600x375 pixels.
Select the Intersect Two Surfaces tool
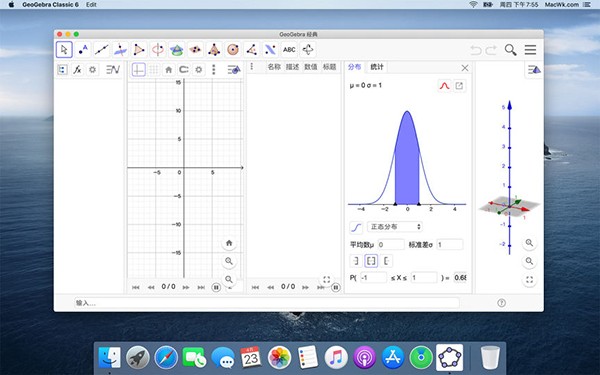pyautogui.click(x=176, y=50)
